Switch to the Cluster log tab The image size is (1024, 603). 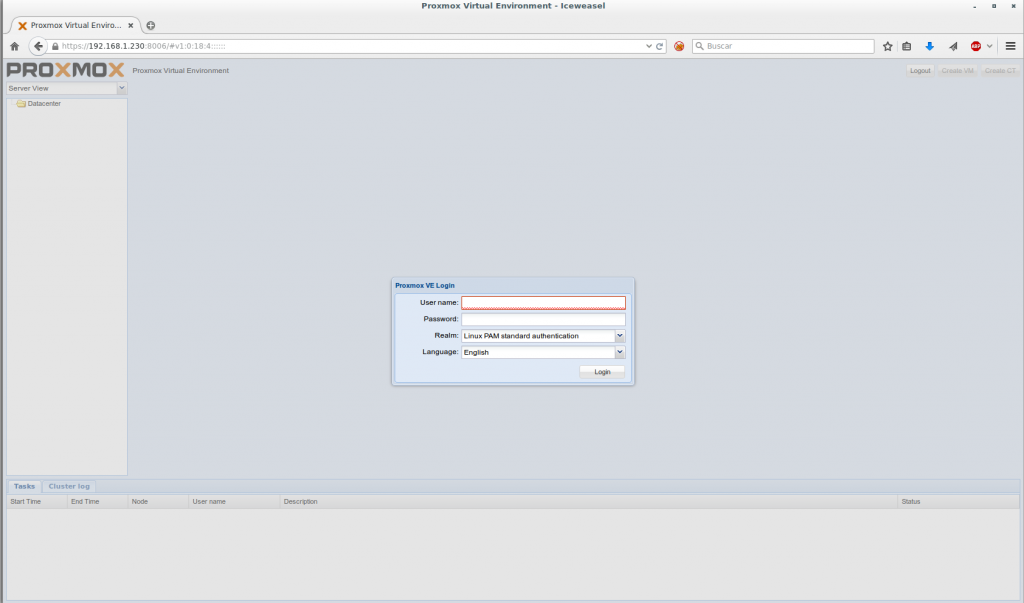69,486
